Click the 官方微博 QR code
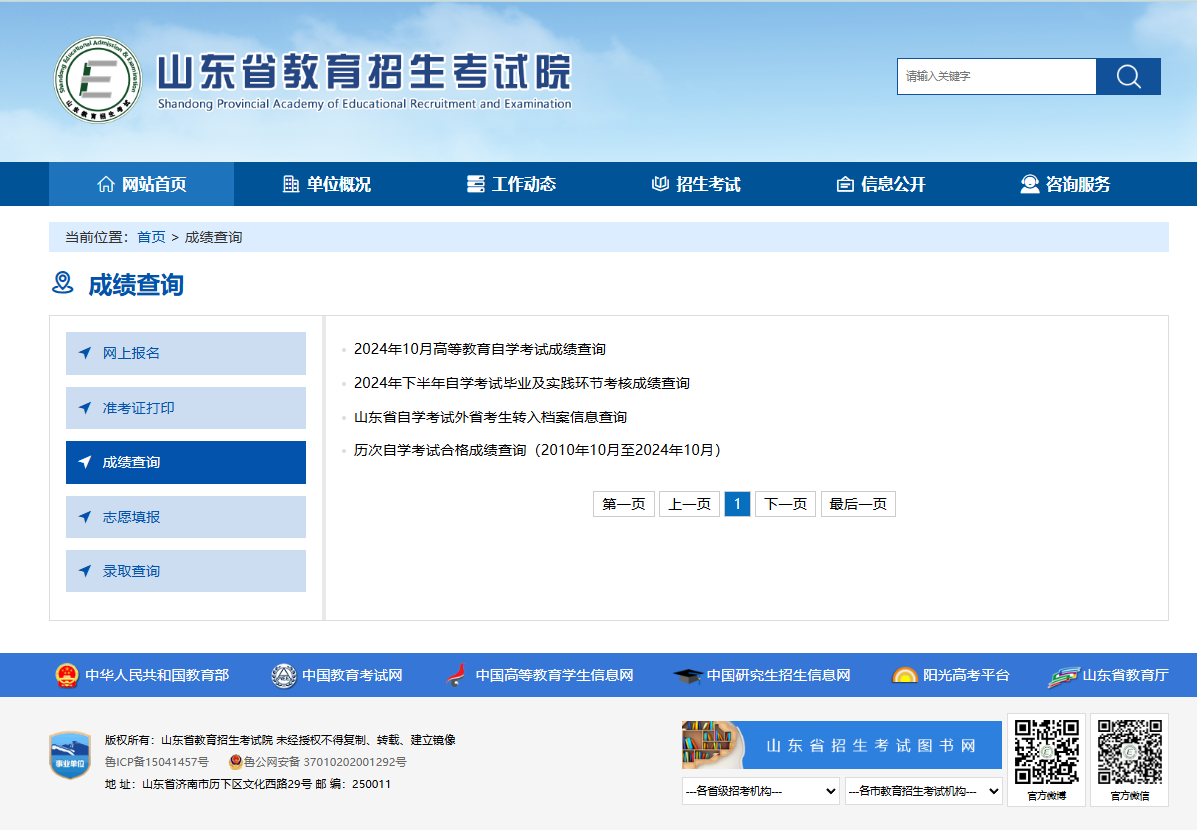This screenshot has width=1197, height=830. pos(1046,752)
